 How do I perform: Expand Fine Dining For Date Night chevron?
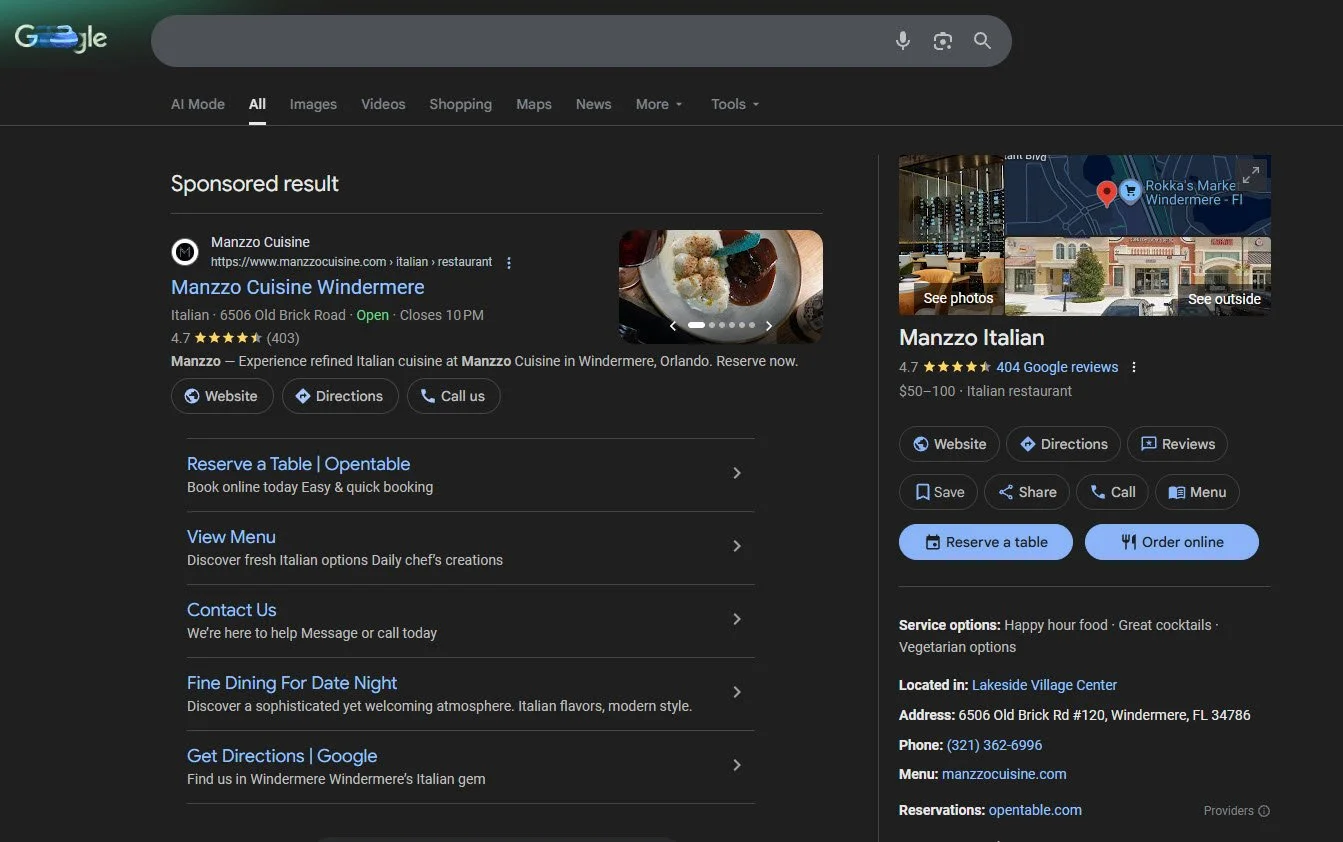tap(737, 692)
